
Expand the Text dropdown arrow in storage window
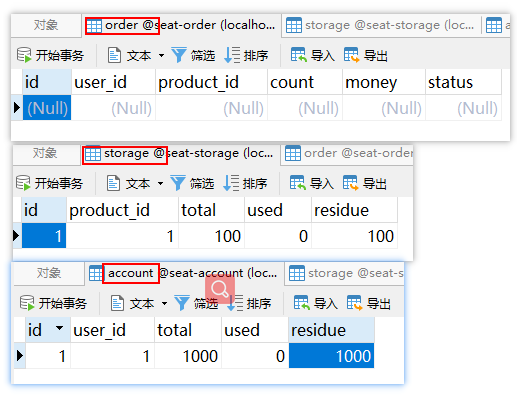[x=160, y=183]
